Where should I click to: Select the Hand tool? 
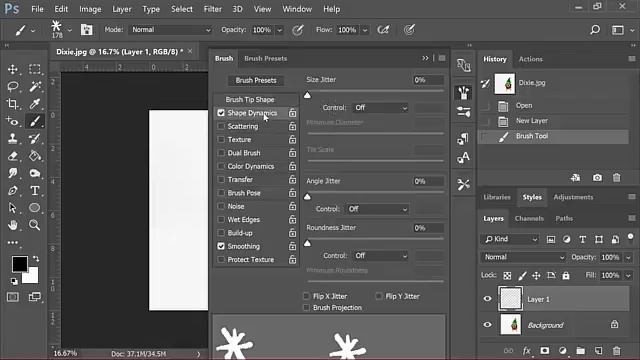pos(13,225)
